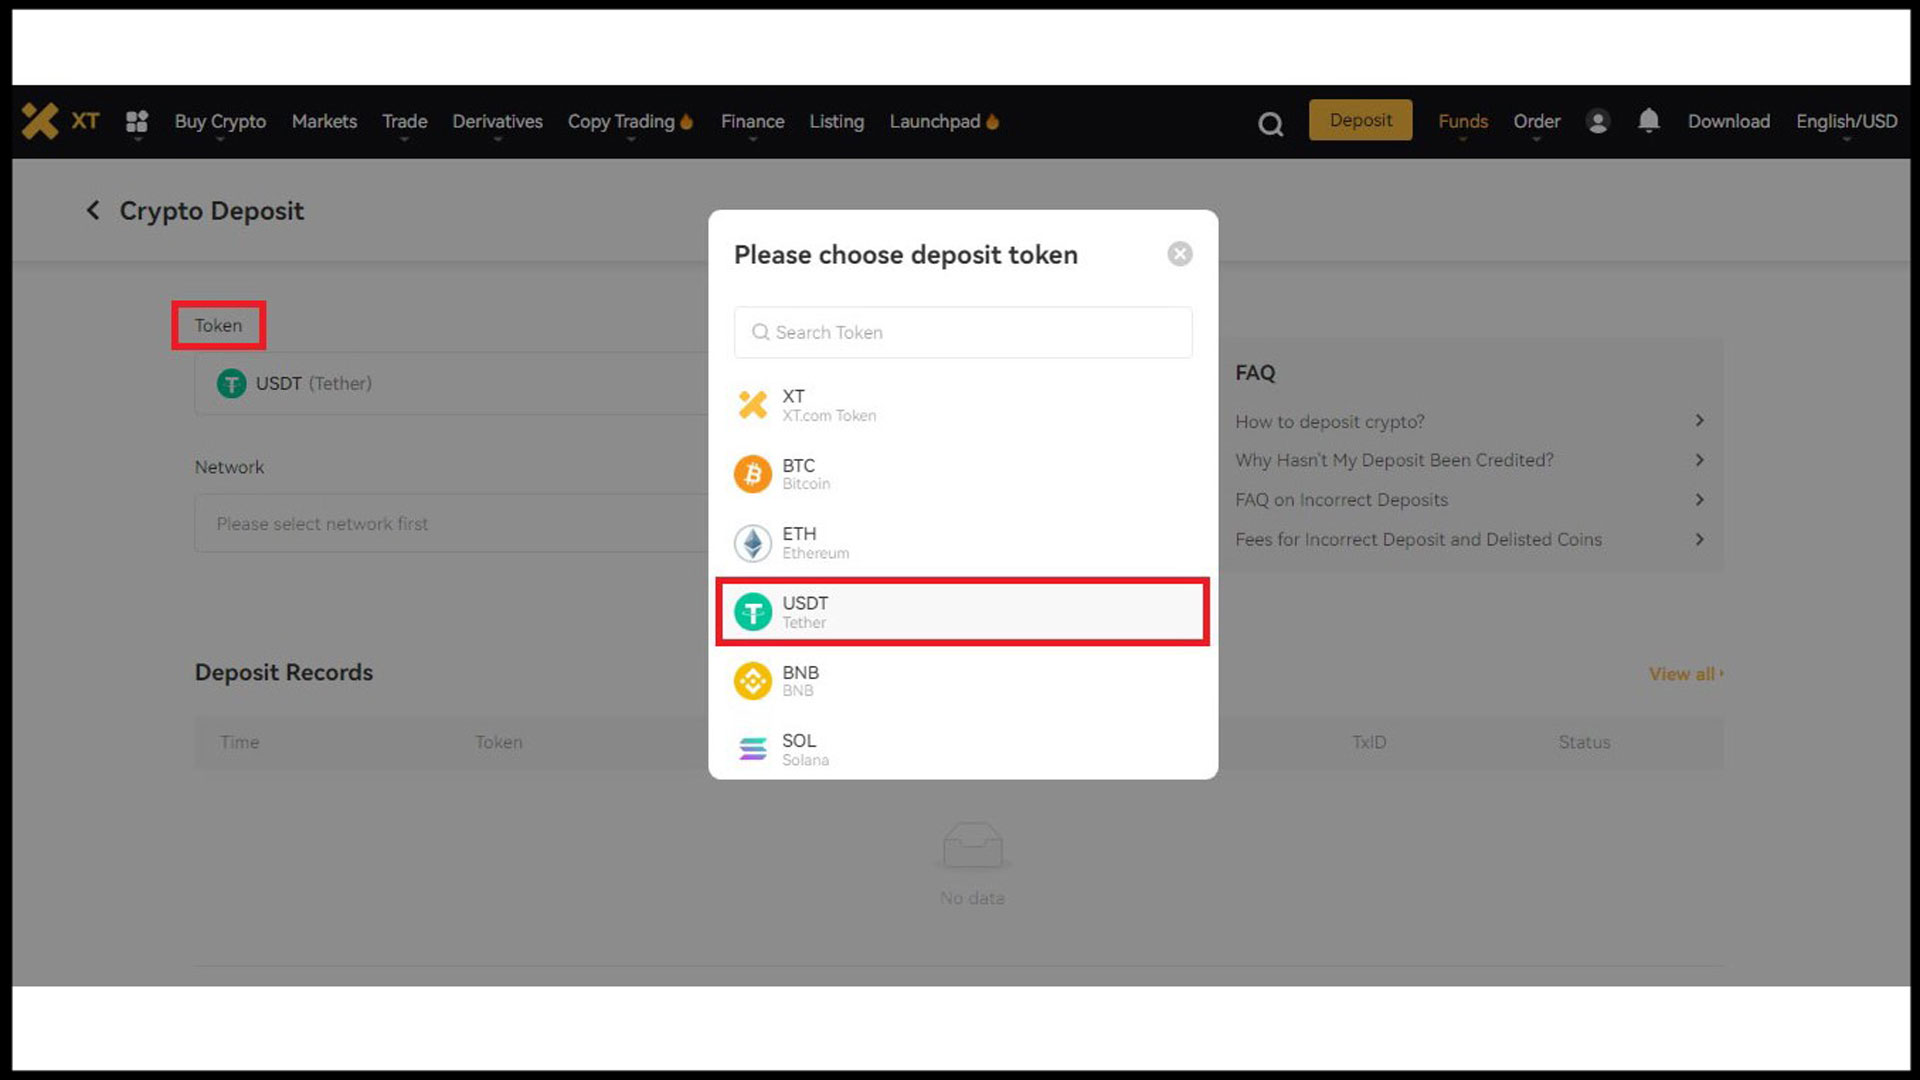Screen dimensions: 1920x1080
Task: Open 'How to deposit crypto?' FAQ
Action: (x=1329, y=421)
